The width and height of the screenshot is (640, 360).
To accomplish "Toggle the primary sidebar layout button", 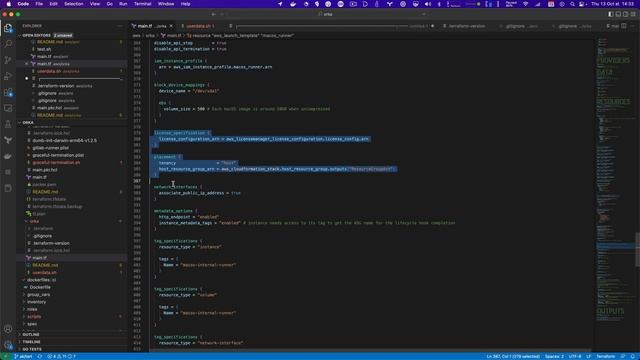I will click(611, 14).
